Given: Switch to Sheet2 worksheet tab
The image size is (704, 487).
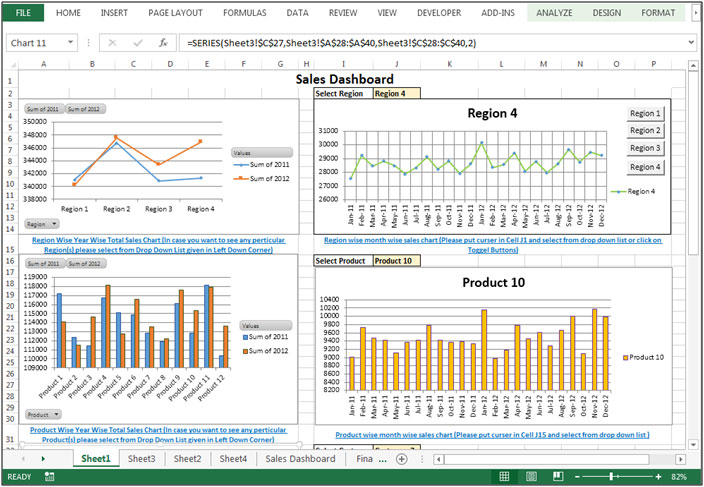Looking at the screenshot, I should click(x=188, y=459).
